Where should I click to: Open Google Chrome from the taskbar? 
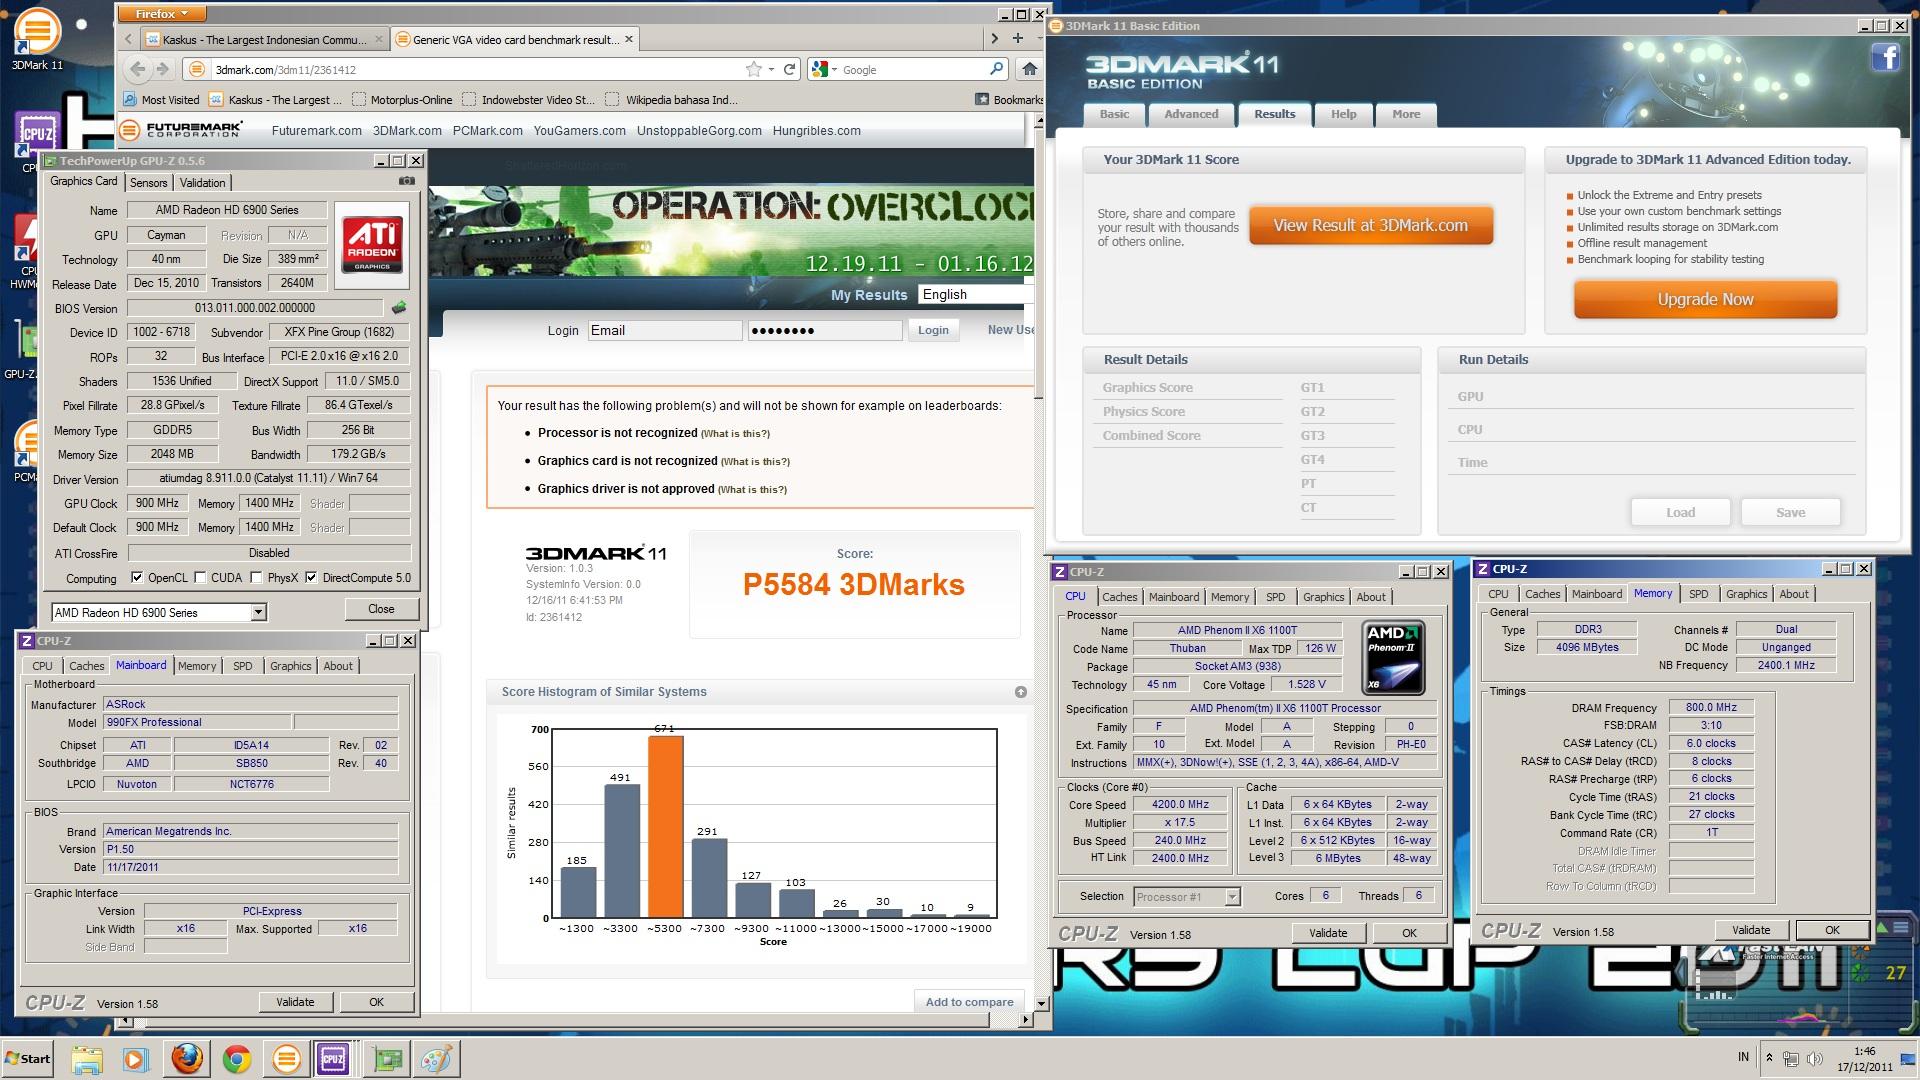click(237, 1059)
